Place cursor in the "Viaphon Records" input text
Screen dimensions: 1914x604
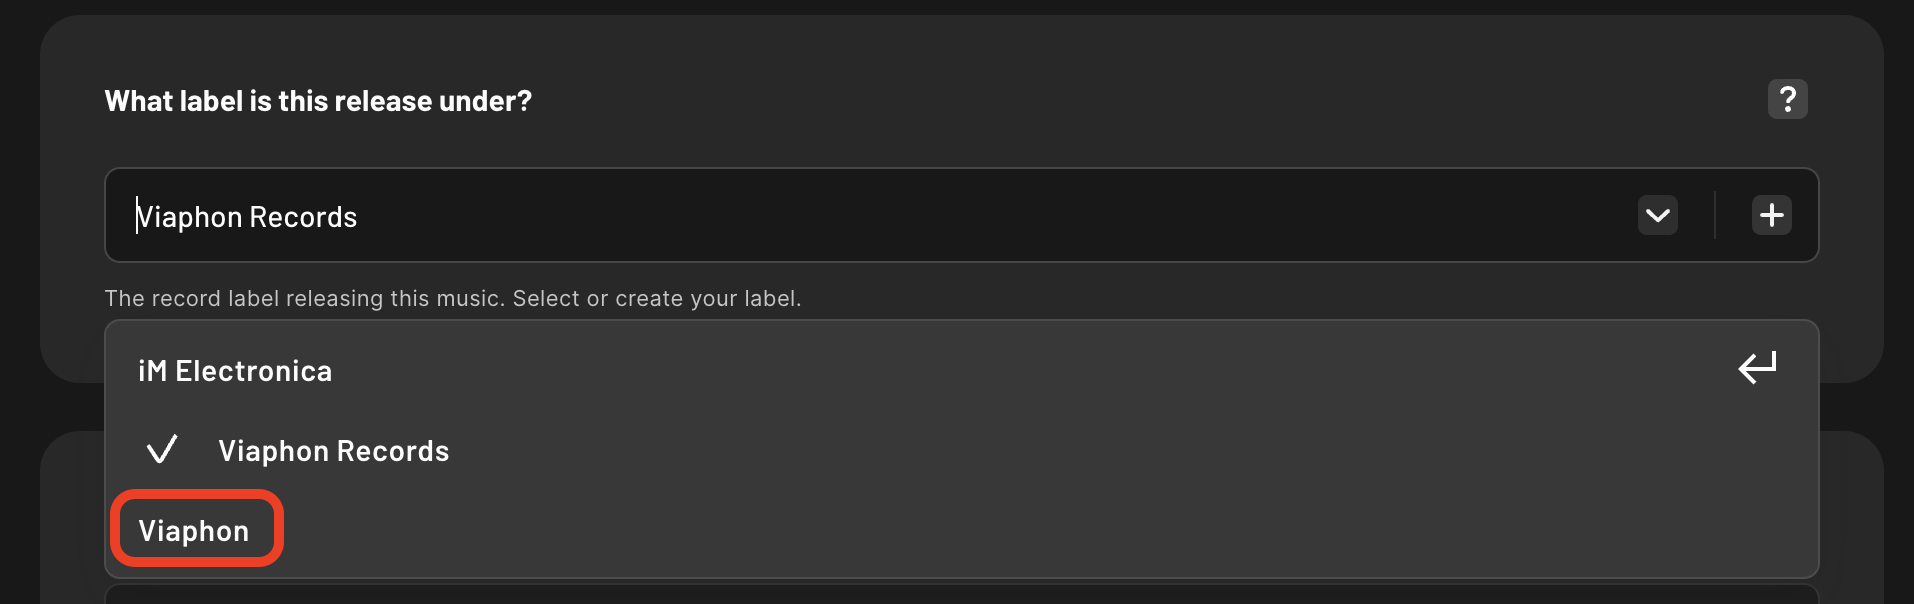point(247,217)
